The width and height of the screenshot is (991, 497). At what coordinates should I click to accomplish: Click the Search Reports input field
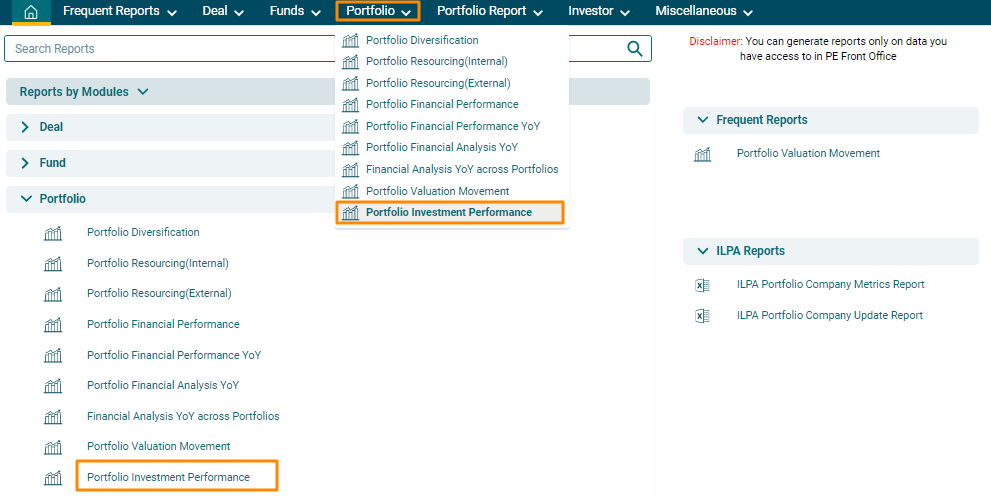[310, 49]
